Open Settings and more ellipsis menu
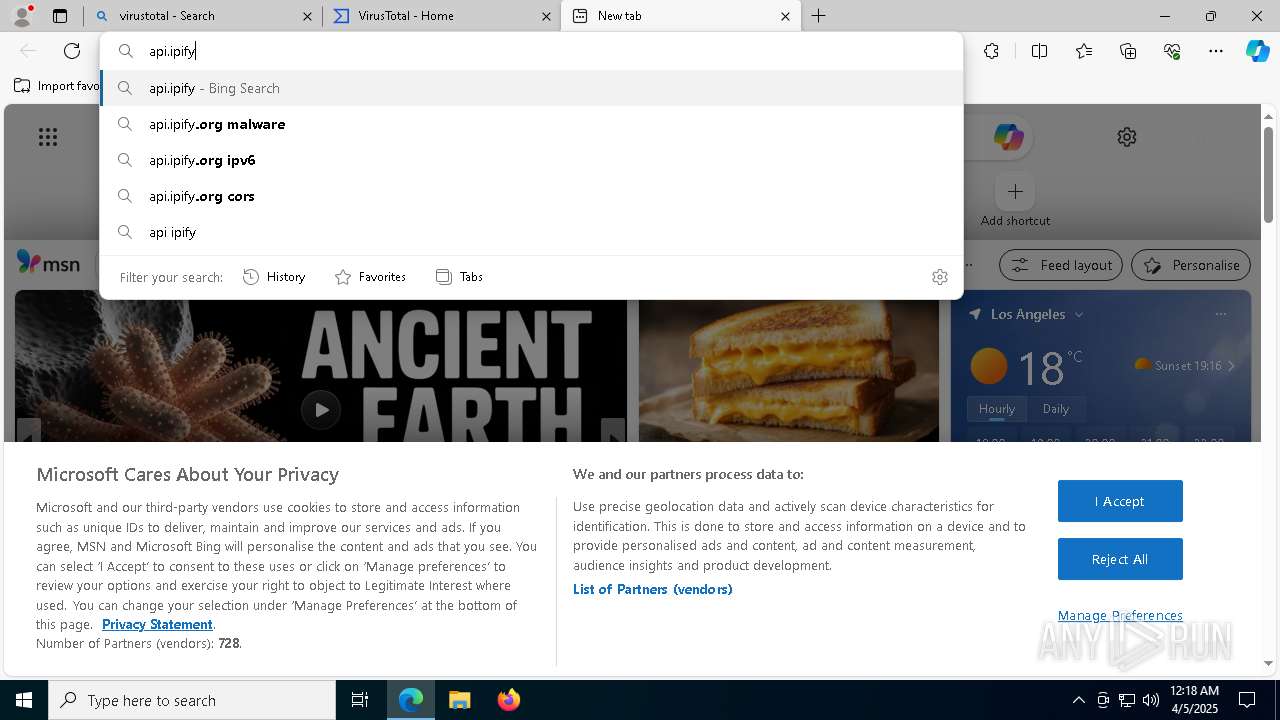The image size is (1280, 720). [x=1216, y=51]
